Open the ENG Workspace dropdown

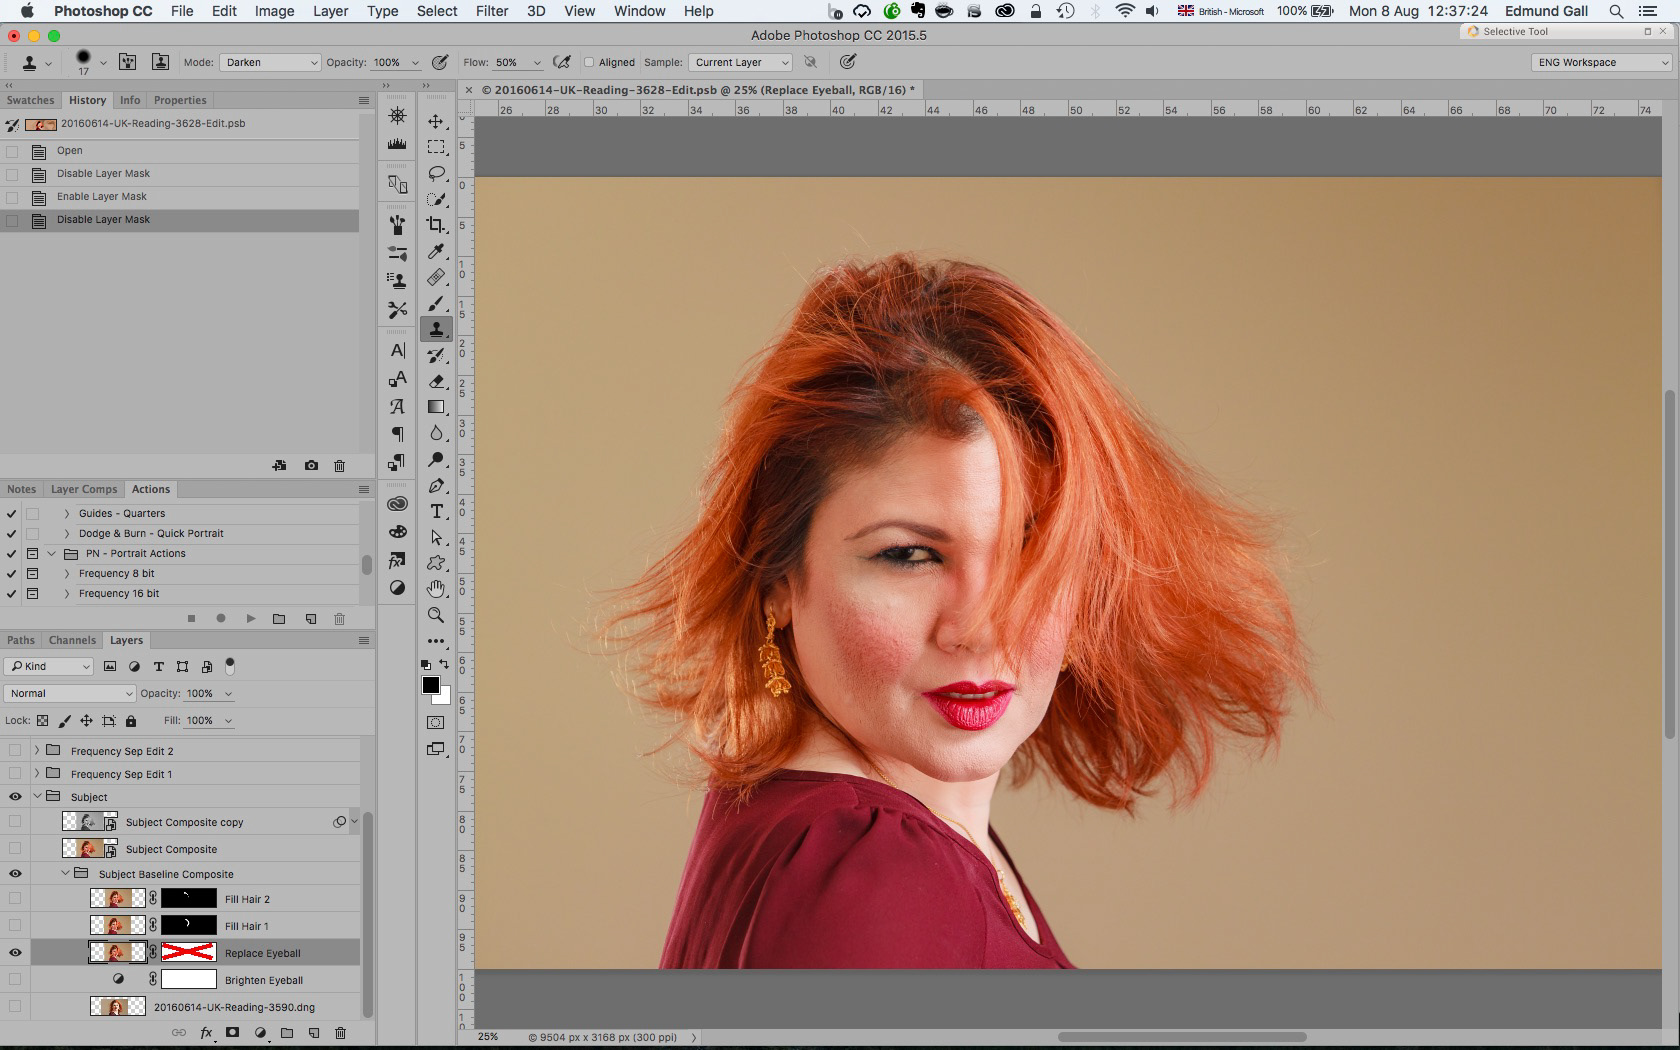[x=1602, y=62]
